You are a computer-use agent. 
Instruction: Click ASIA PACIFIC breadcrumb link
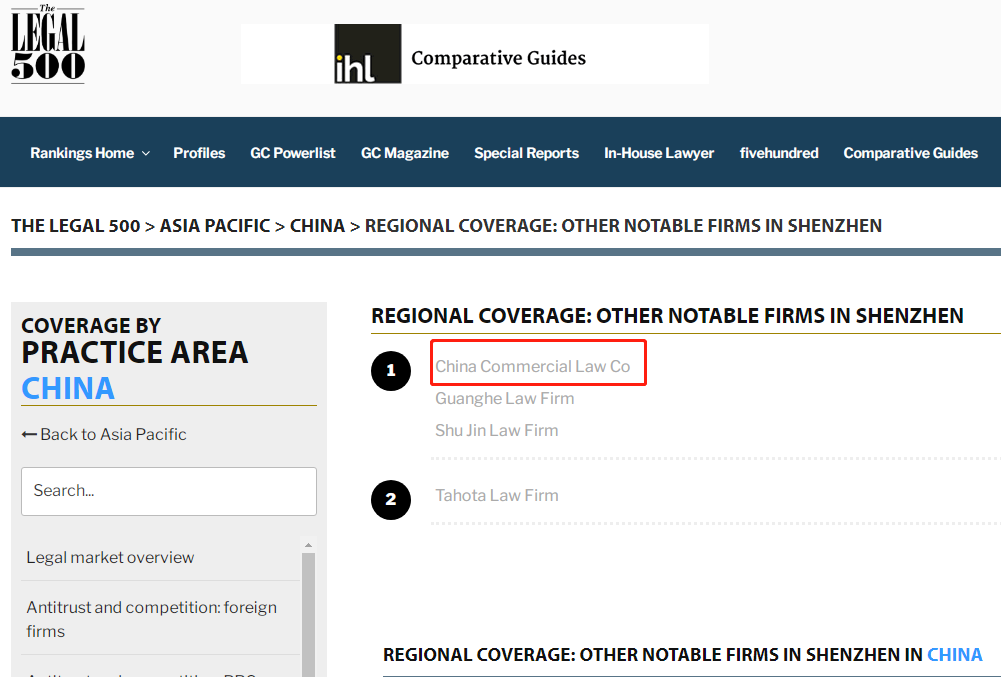click(x=214, y=225)
